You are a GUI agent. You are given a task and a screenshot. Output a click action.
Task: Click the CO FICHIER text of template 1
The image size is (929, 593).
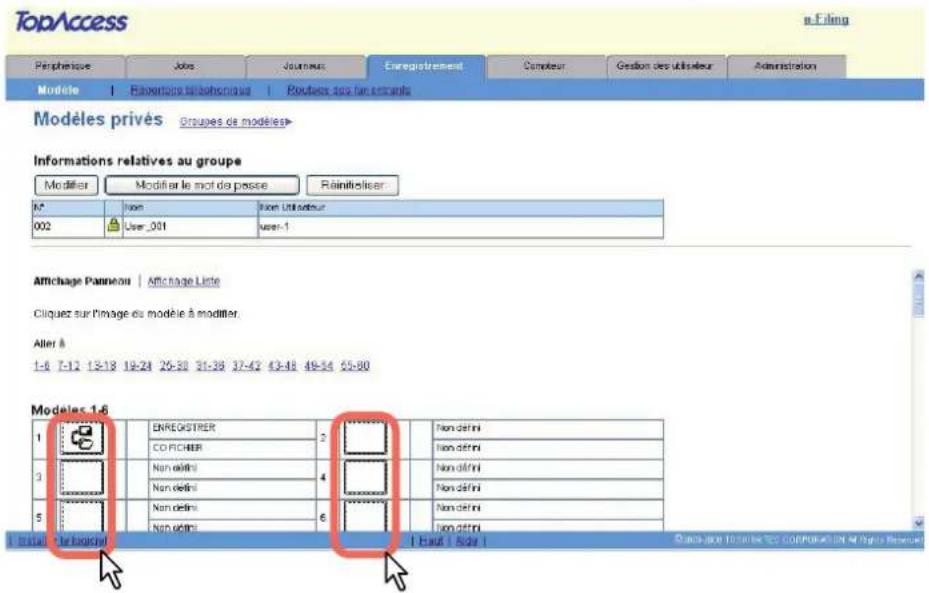[178, 448]
